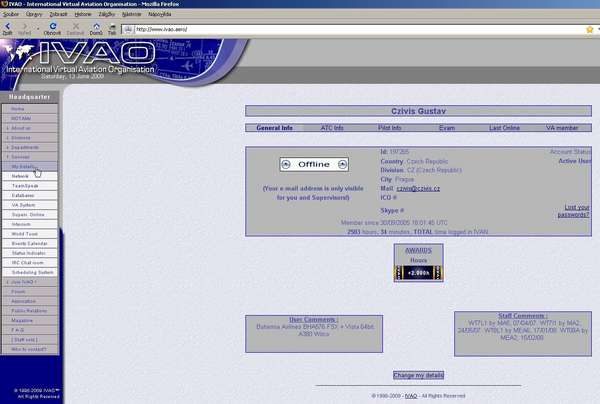
Task: Open the Zobrazit menu
Action: [x=58, y=14]
